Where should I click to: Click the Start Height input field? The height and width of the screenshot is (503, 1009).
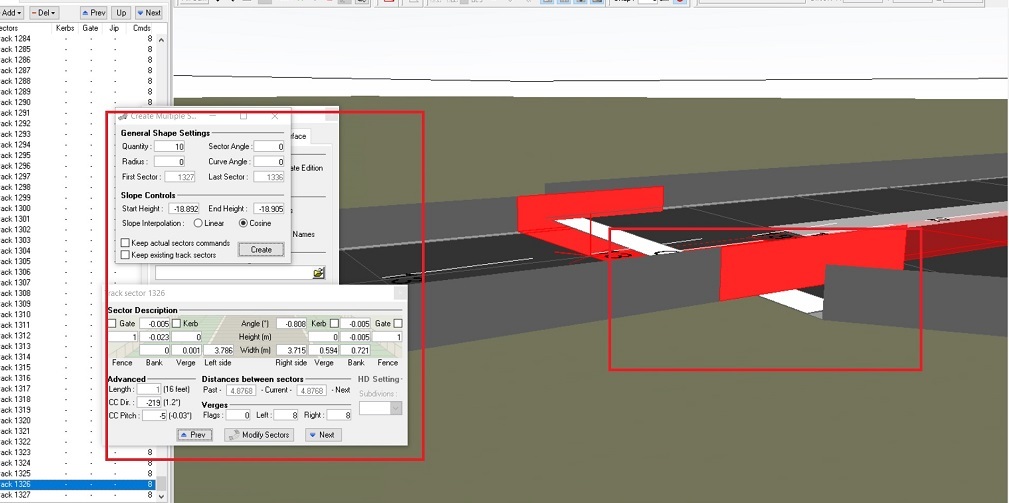184,209
